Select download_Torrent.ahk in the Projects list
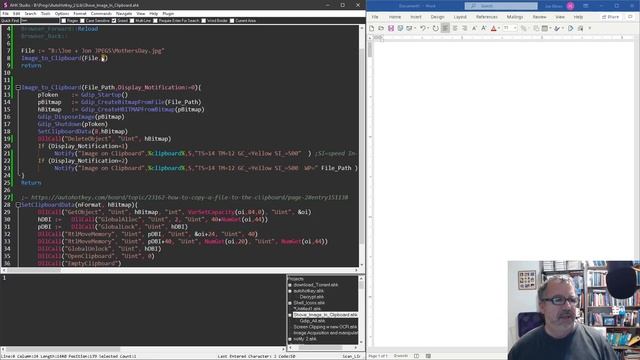 tap(316, 285)
